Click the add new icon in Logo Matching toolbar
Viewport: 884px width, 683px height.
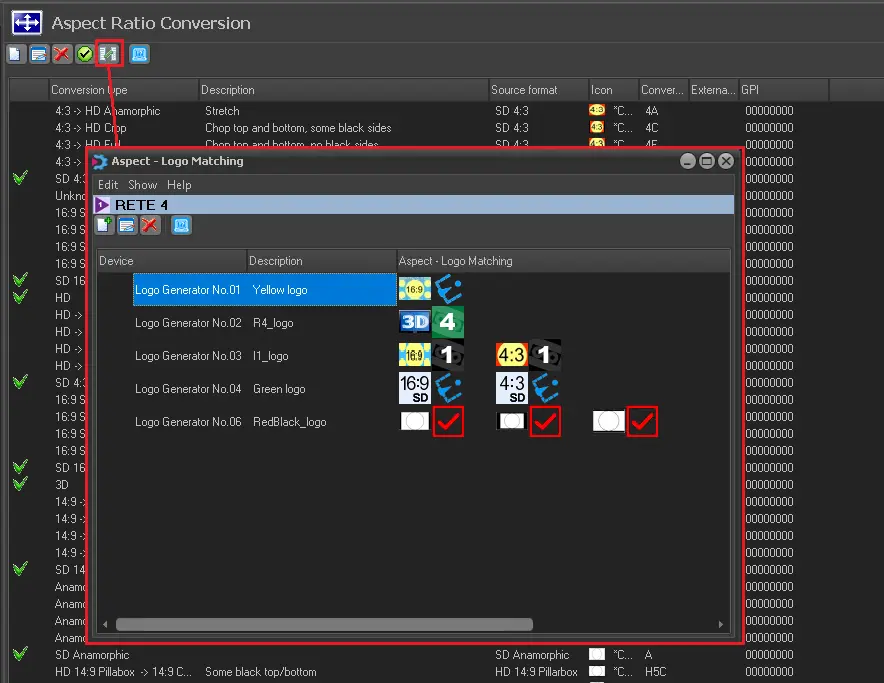click(104, 225)
